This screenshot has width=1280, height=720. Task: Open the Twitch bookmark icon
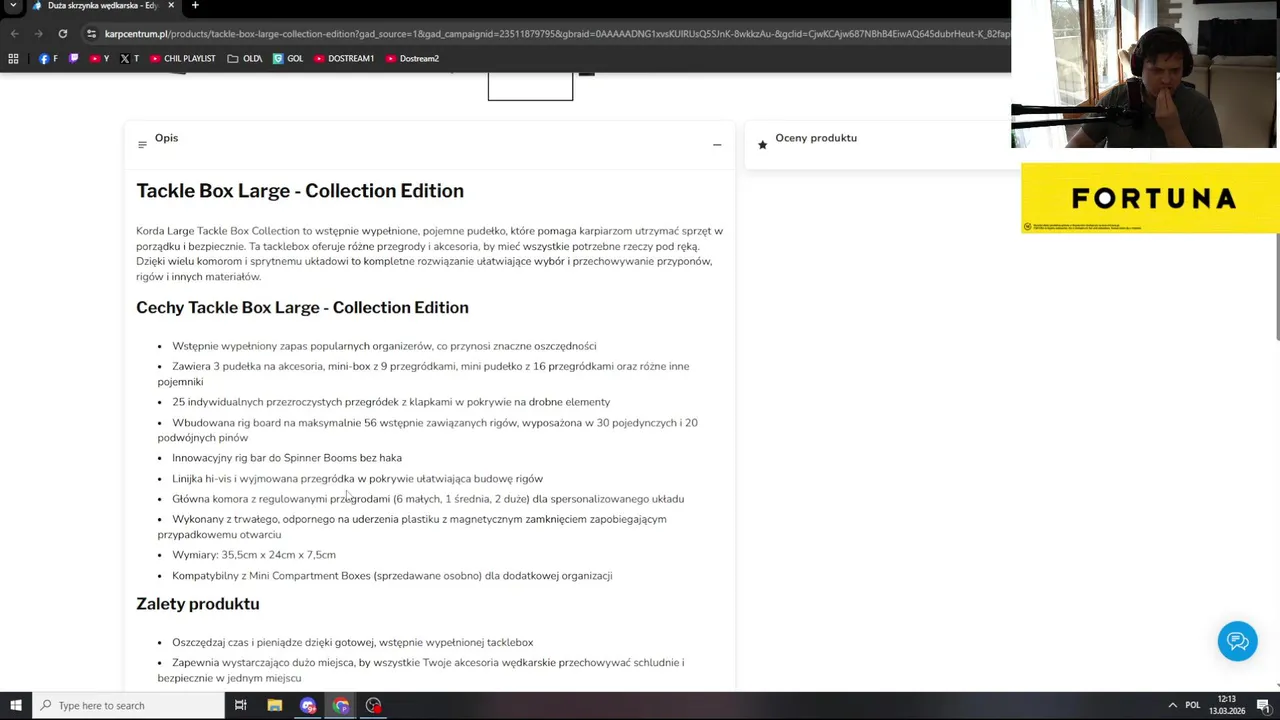[x=73, y=59]
